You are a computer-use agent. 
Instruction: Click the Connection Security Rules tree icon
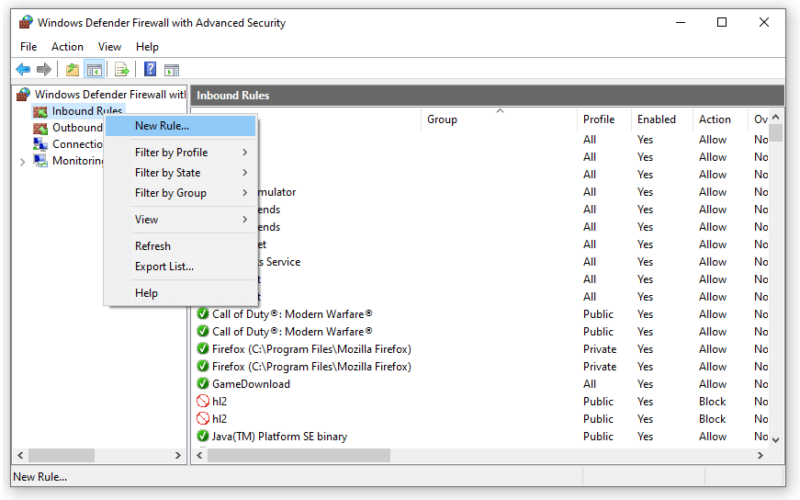pyautogui.click(x=40, y=144)
